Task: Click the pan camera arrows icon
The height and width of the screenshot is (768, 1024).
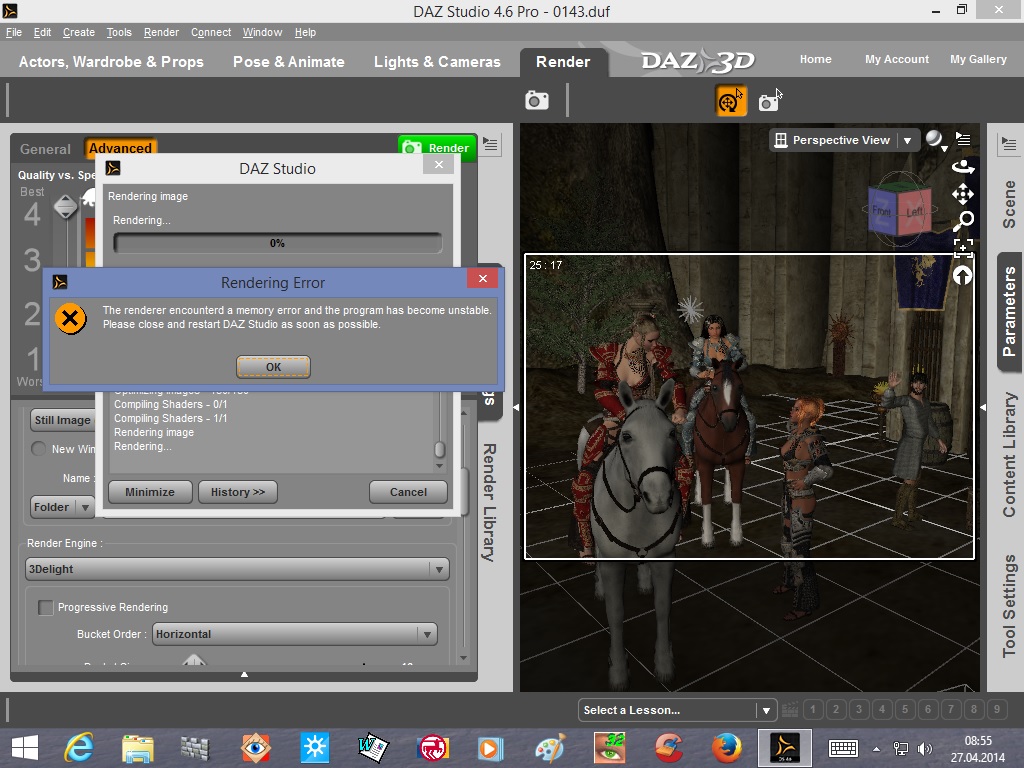Action: coord(963,194)
